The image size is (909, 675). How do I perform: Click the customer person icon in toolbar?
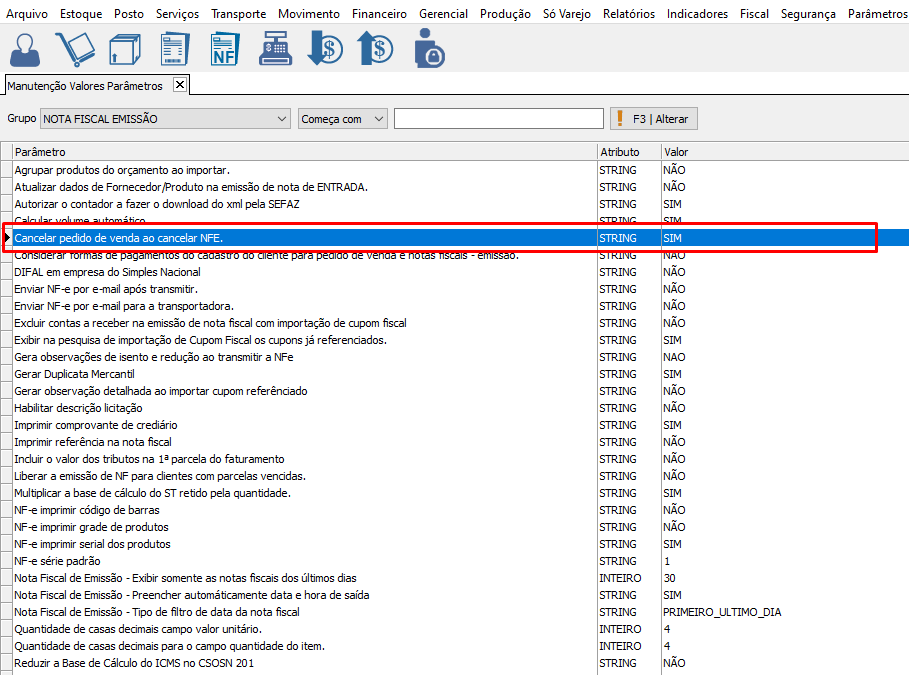(x=25, y=48)
